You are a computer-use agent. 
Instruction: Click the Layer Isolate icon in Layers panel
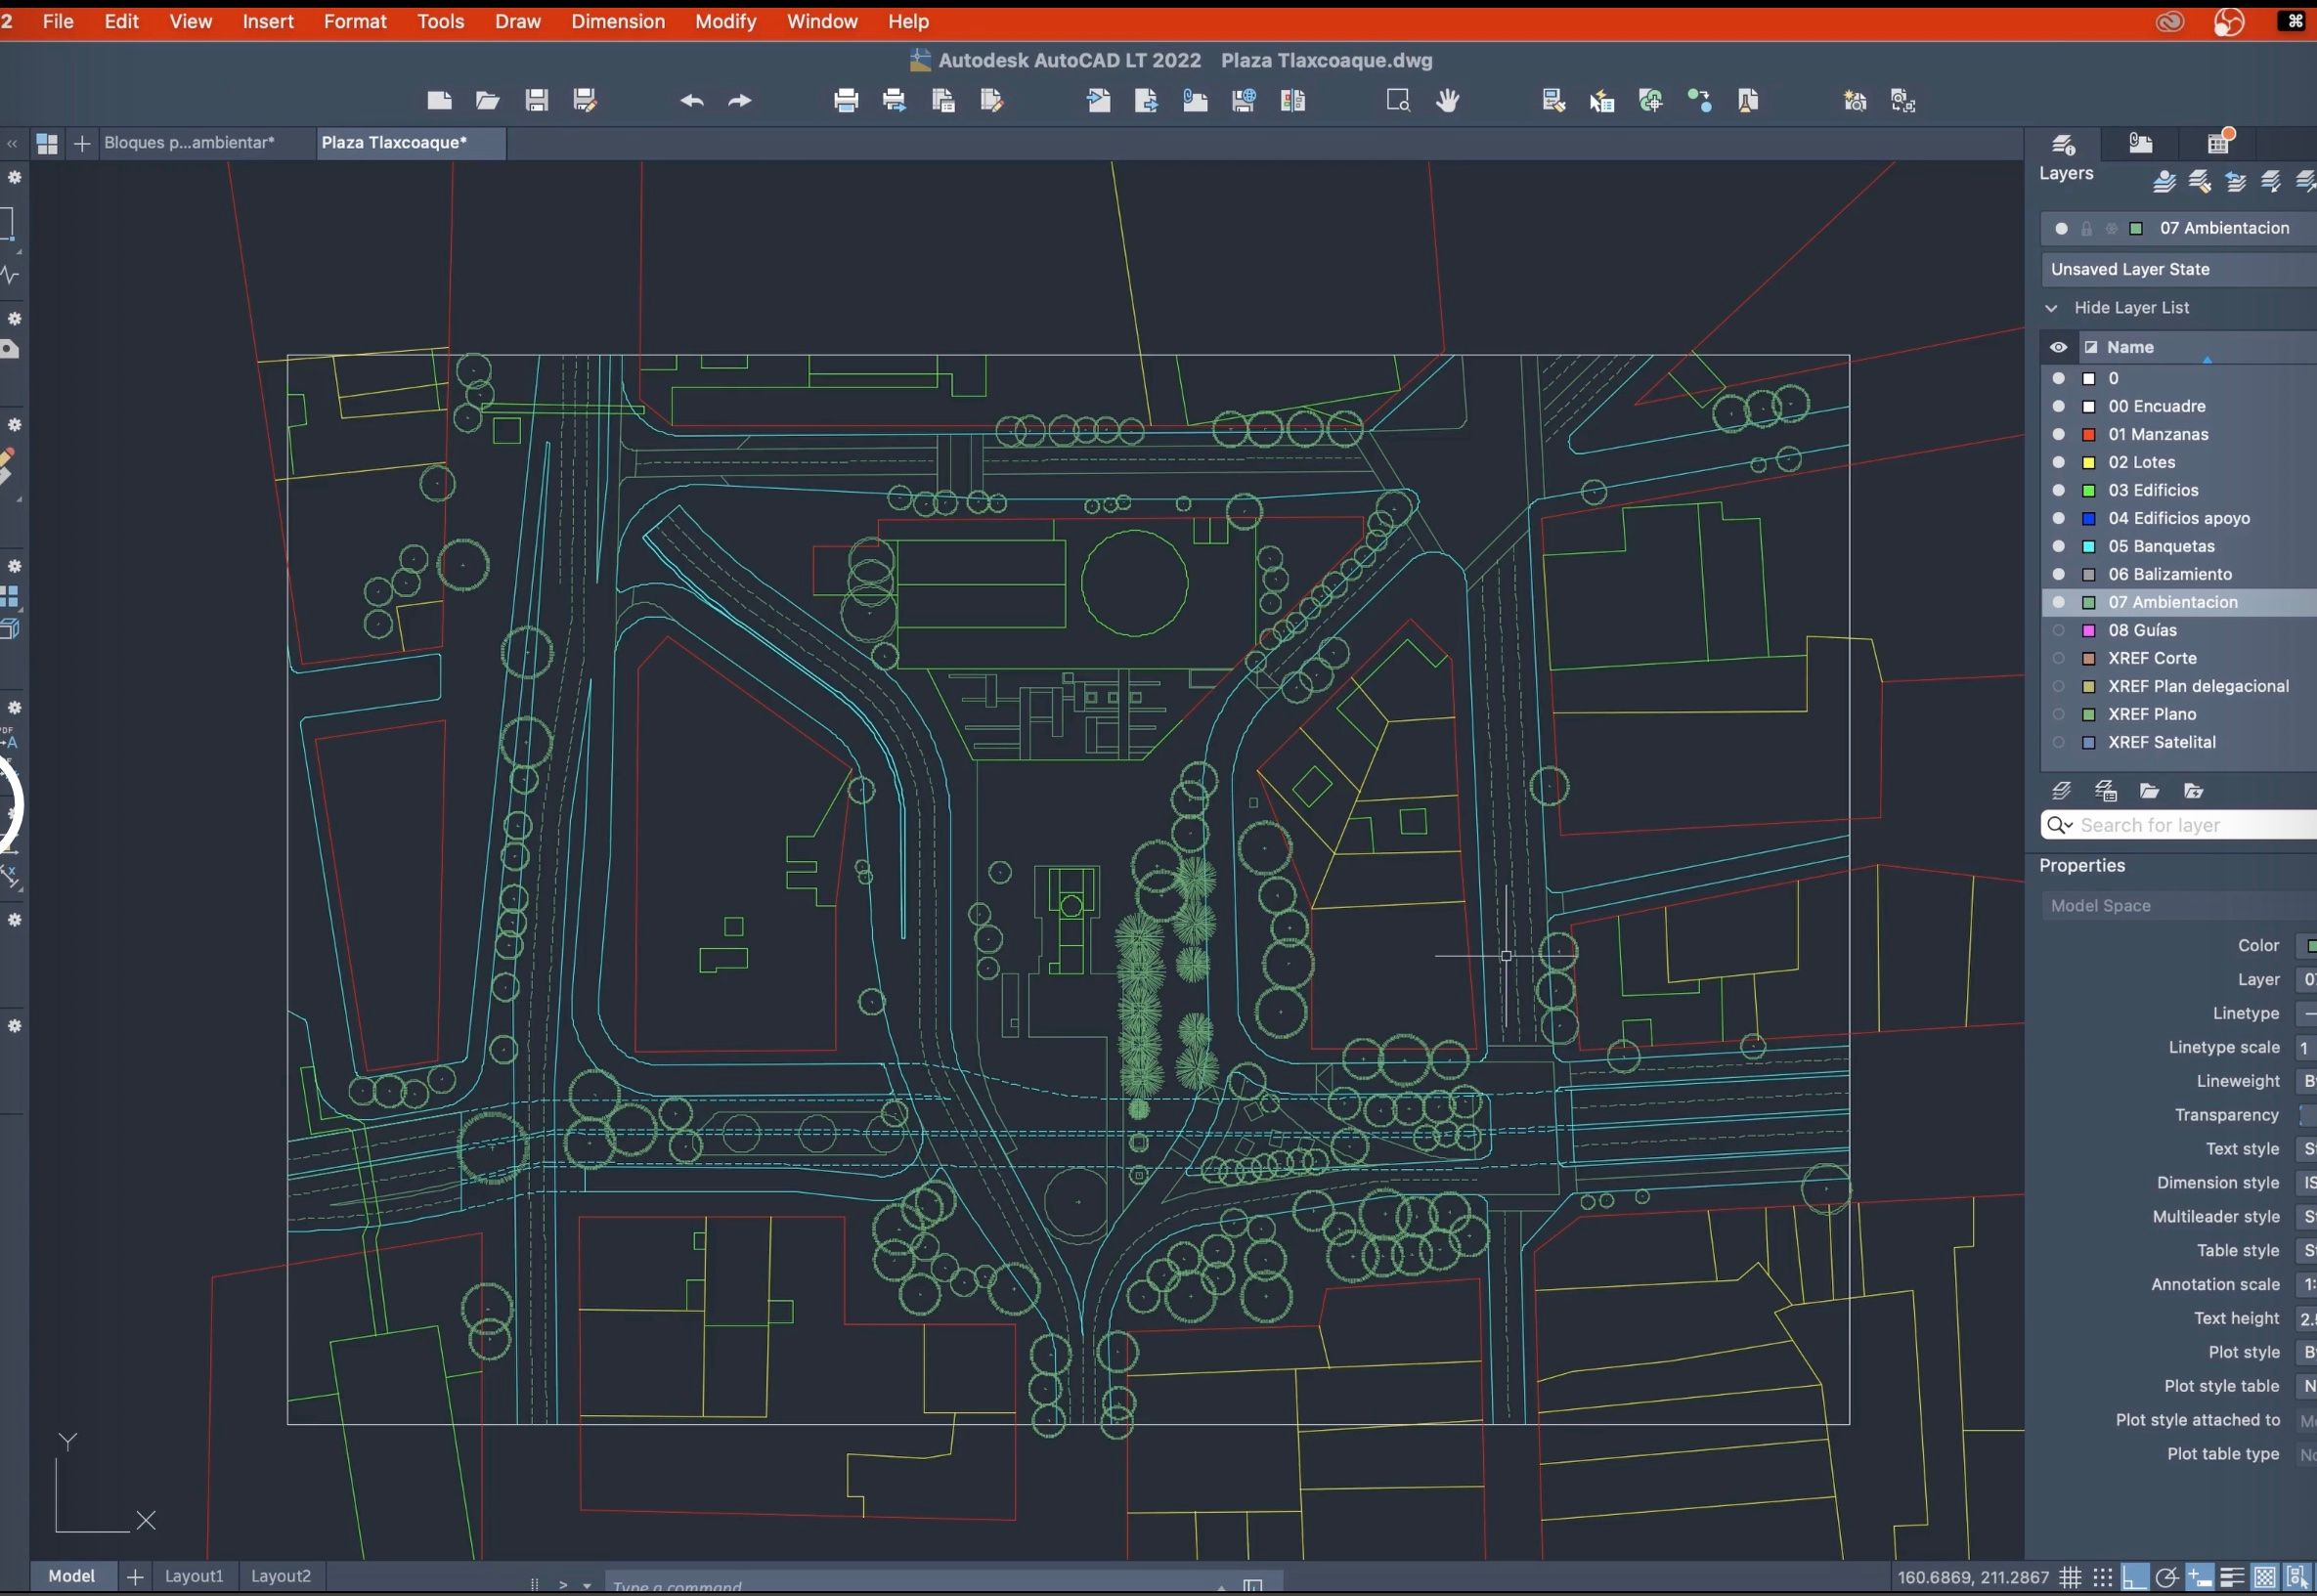[x=2164, y=182]
